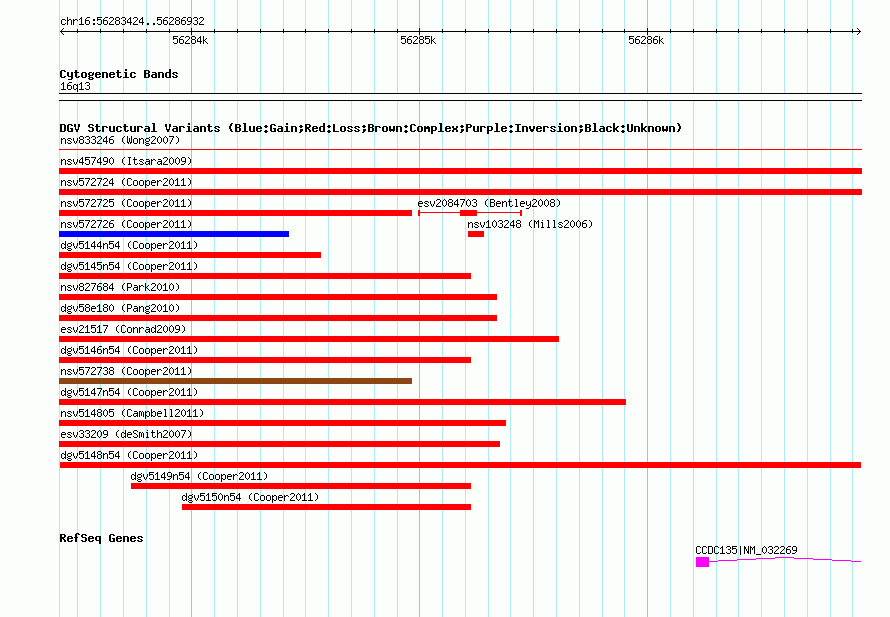Click the dgv5145n54 (Cooper2011) label
890x617 pixels.
pos(129,266)
